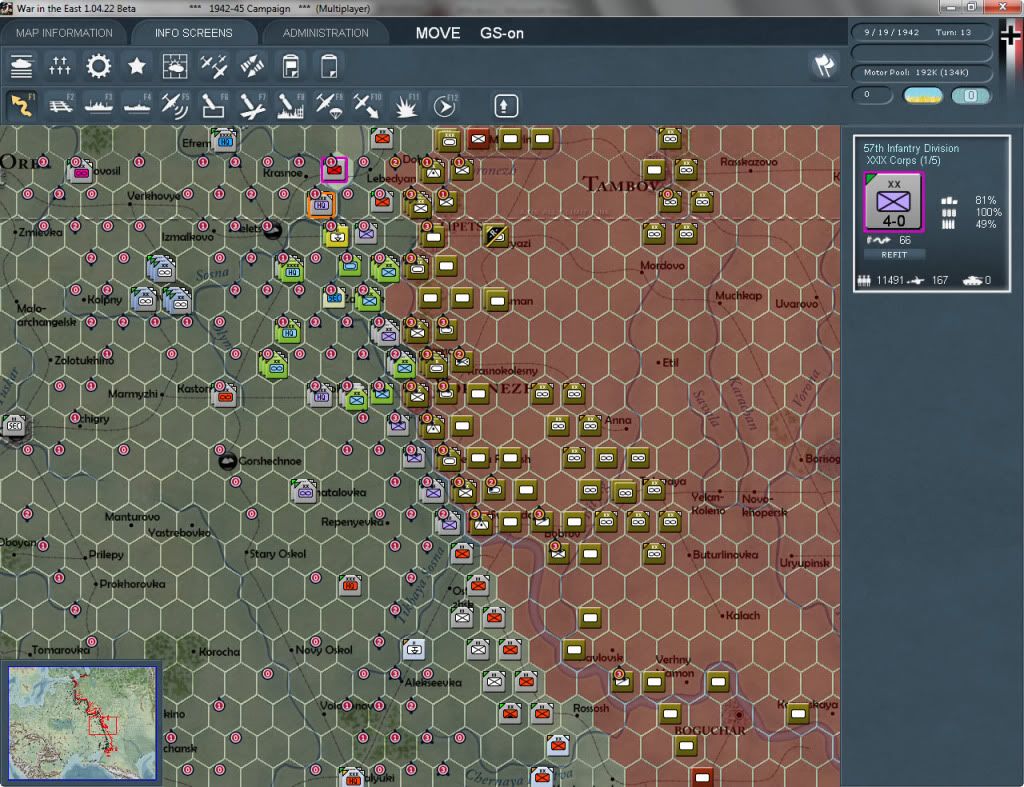Click the Rasskazovo town label
Screen dimensions: 1024x787
pyautogui.click(x=749, y=162)
